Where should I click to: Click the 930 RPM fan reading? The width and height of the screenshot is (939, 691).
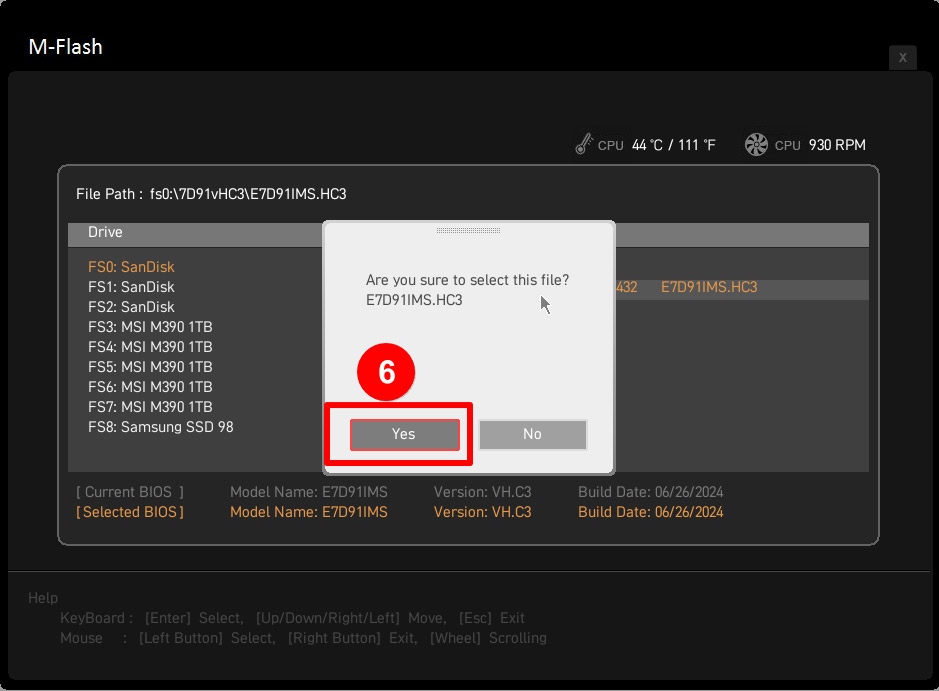(x=837, y=145)
